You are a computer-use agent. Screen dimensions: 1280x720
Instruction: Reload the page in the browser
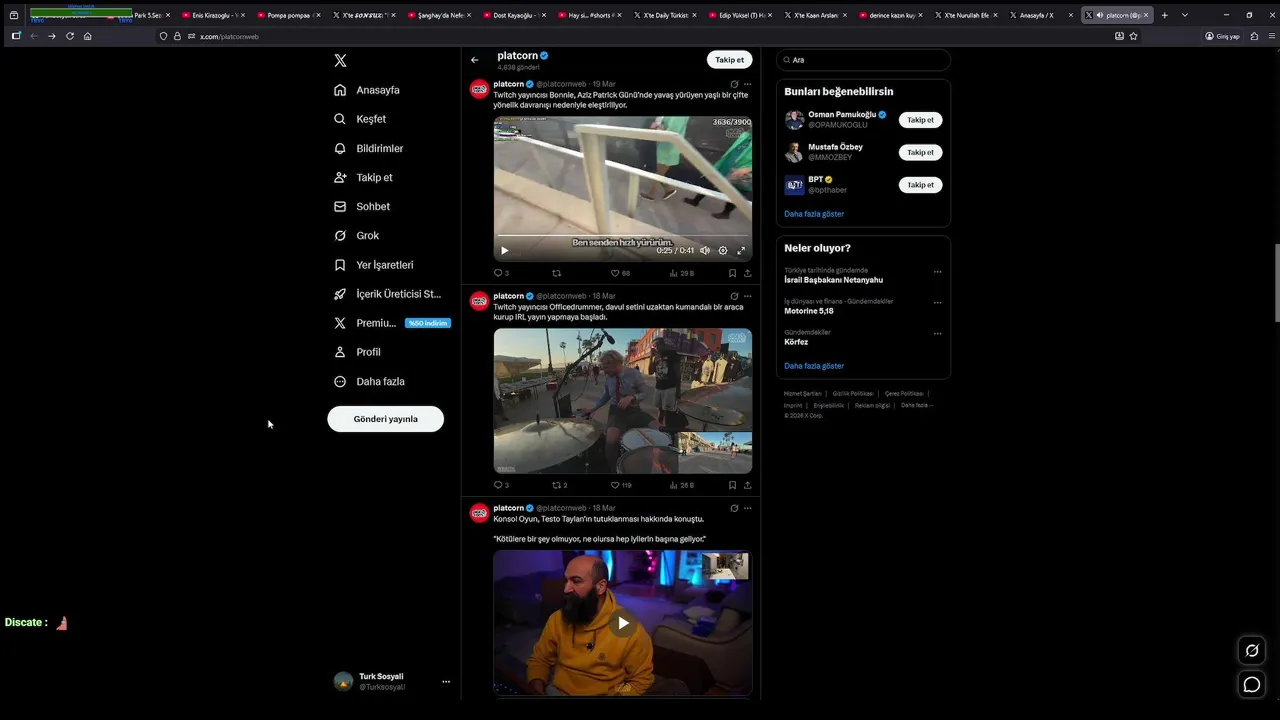click(x=70, y=36)
